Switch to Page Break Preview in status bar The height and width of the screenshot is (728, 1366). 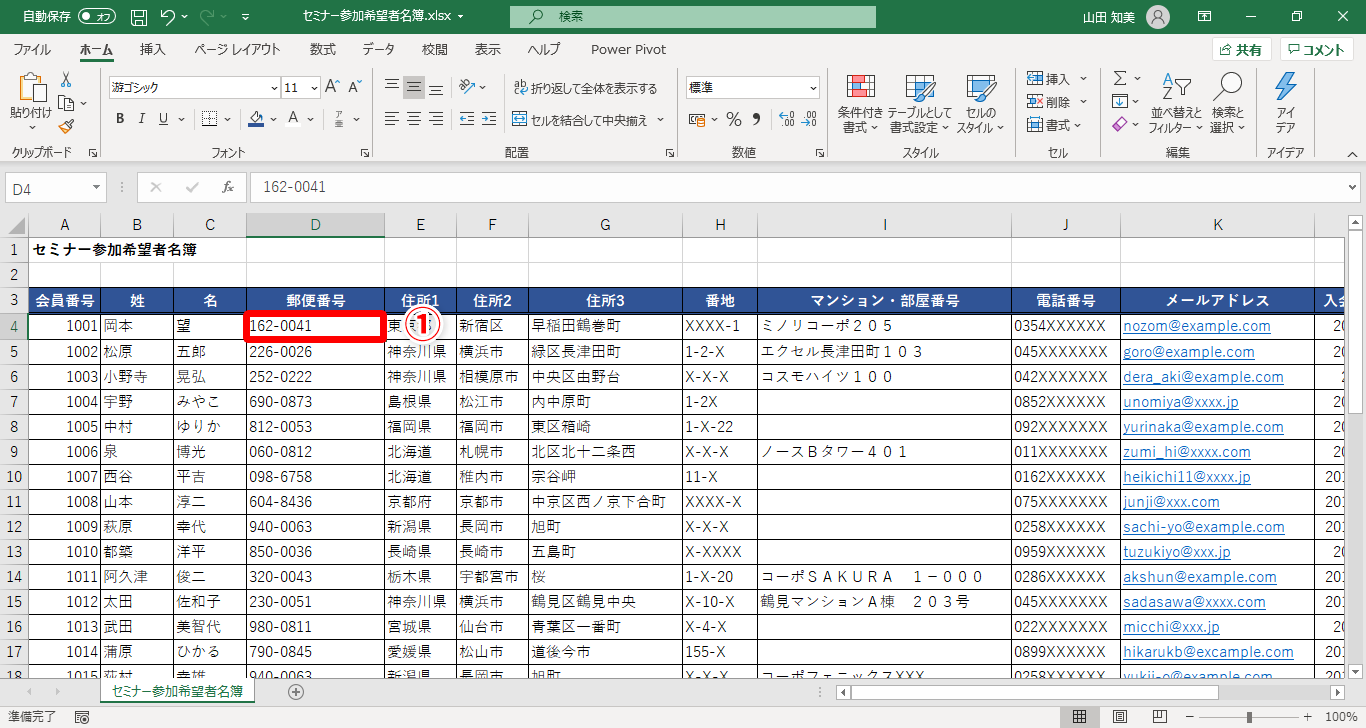coord(1160,717)
